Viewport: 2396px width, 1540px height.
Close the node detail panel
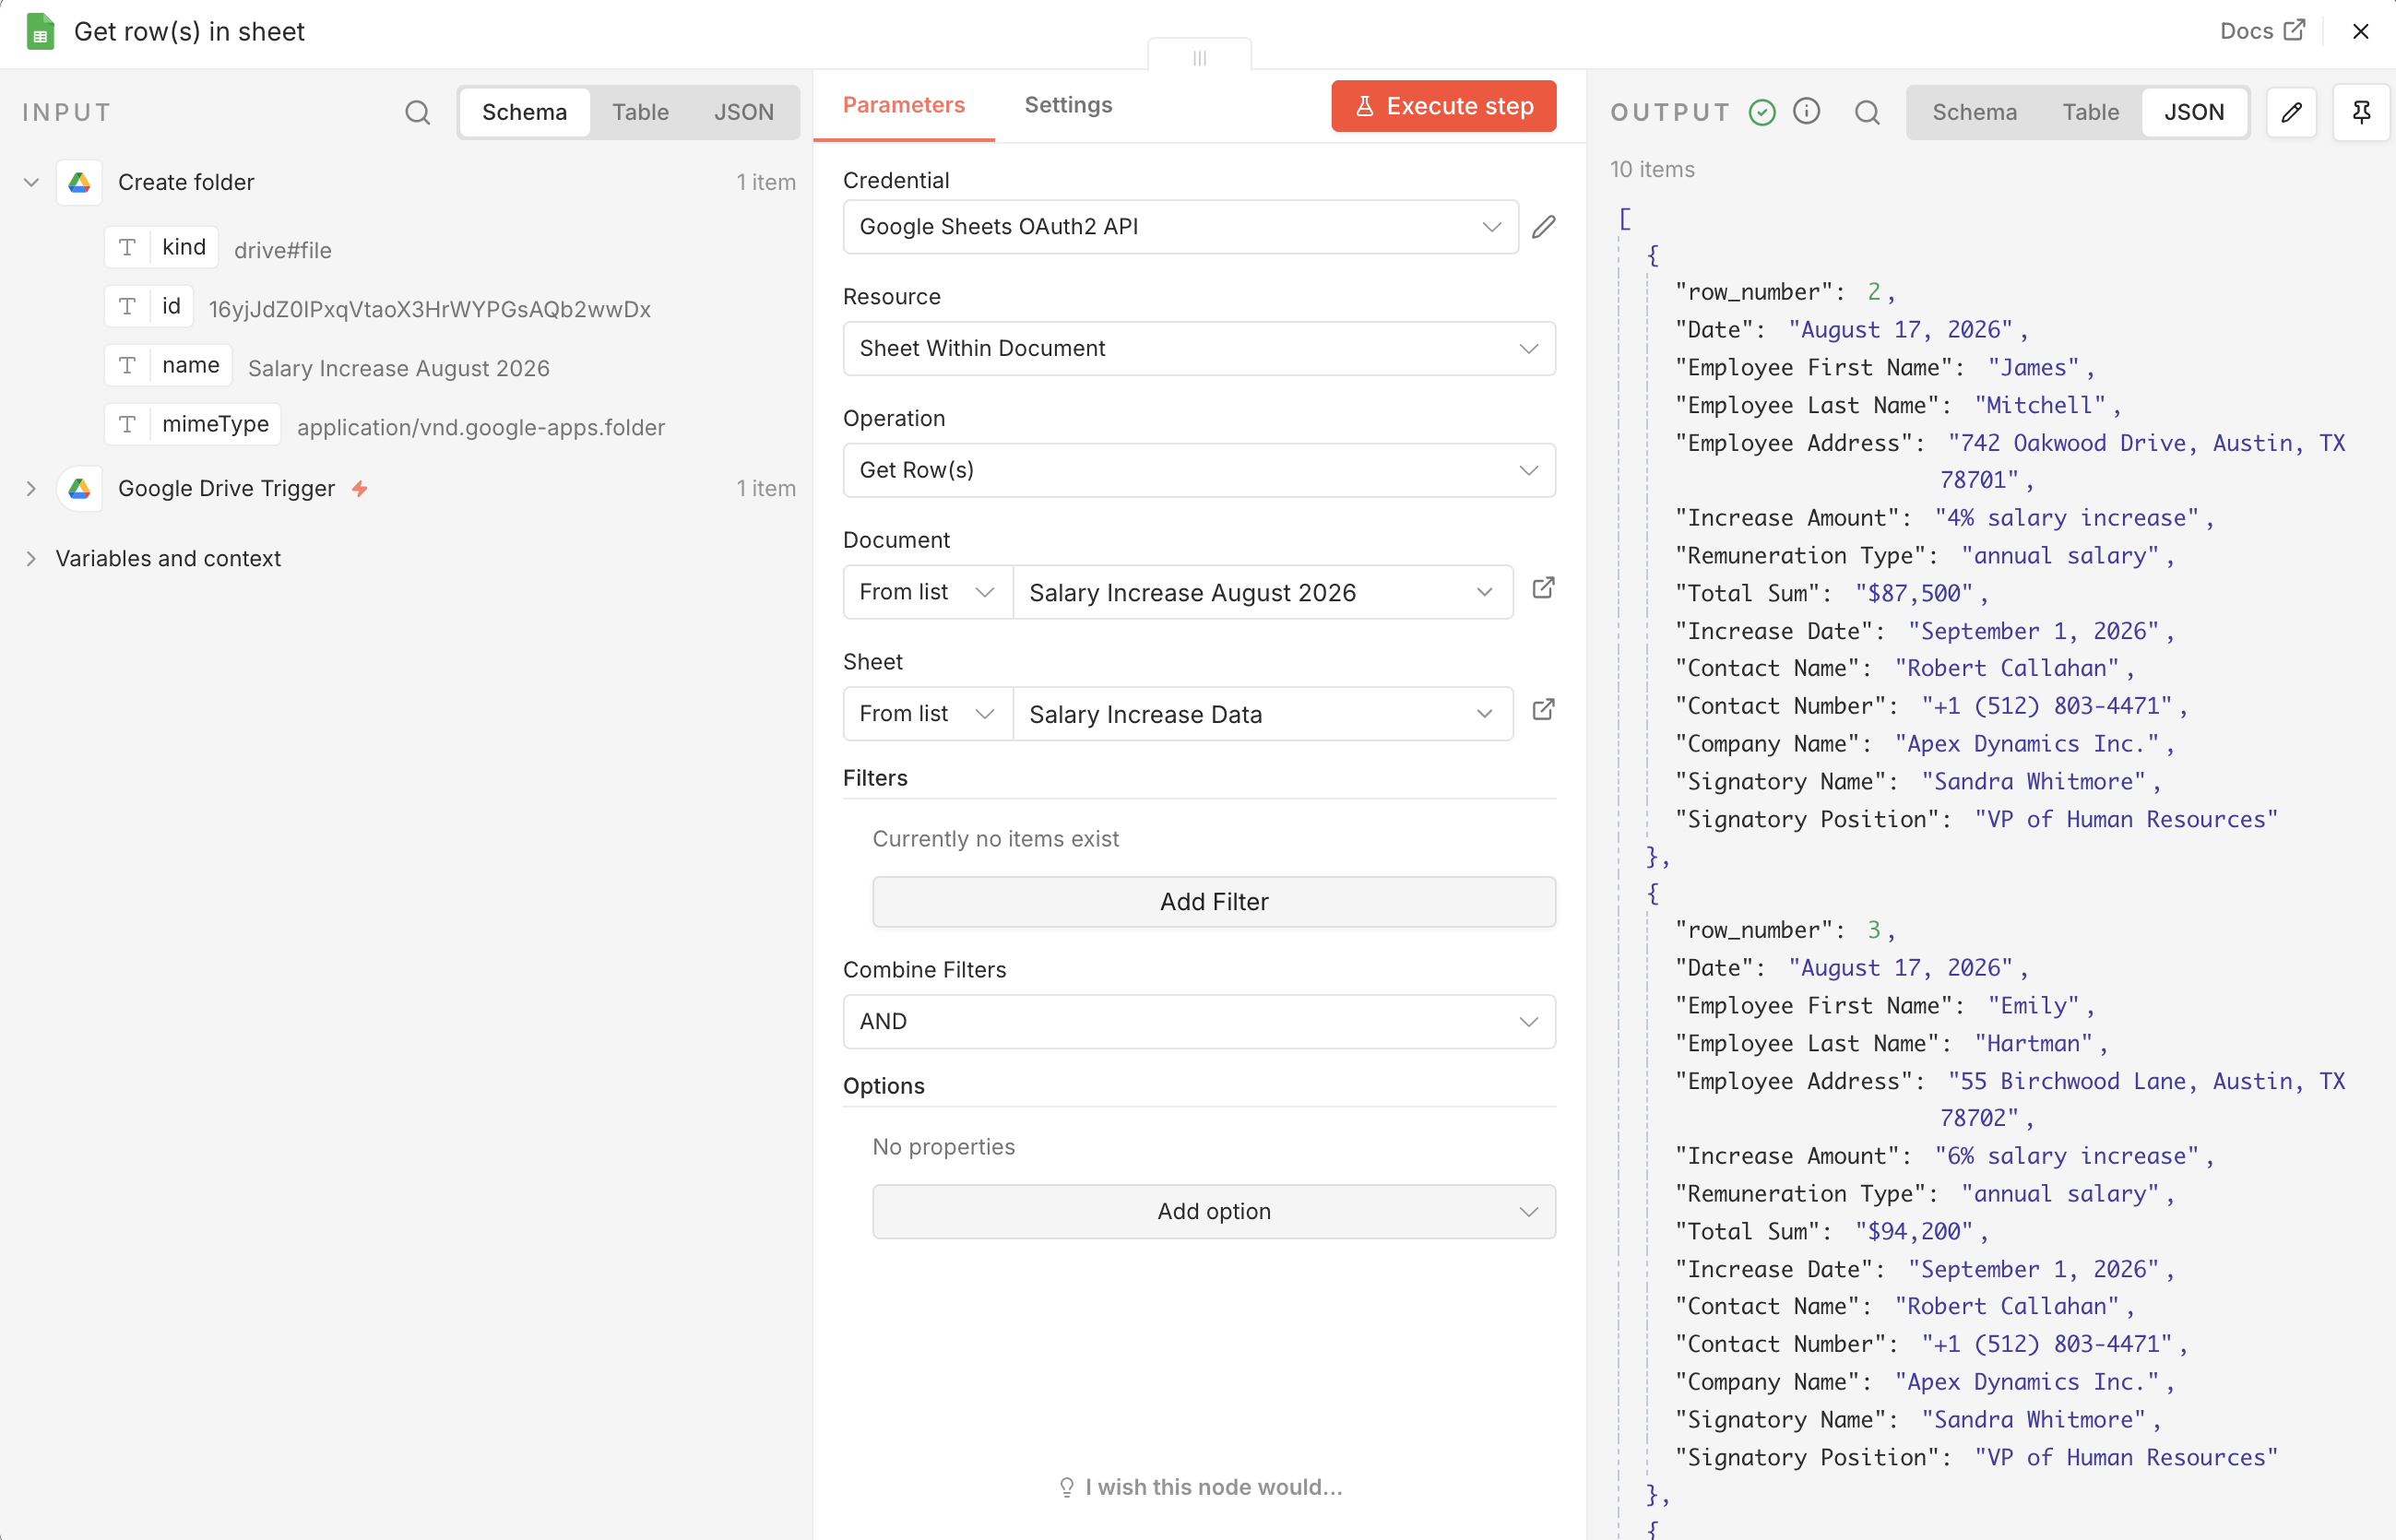click(x=2360, y=32)
